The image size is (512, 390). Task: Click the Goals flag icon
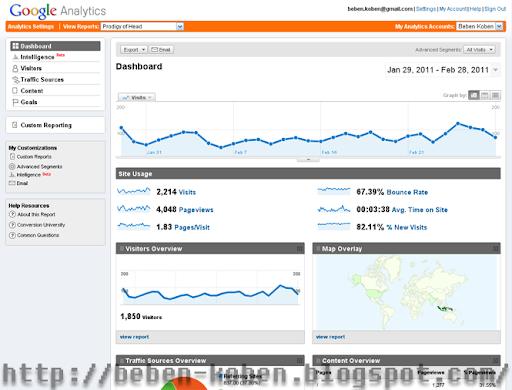15,102
